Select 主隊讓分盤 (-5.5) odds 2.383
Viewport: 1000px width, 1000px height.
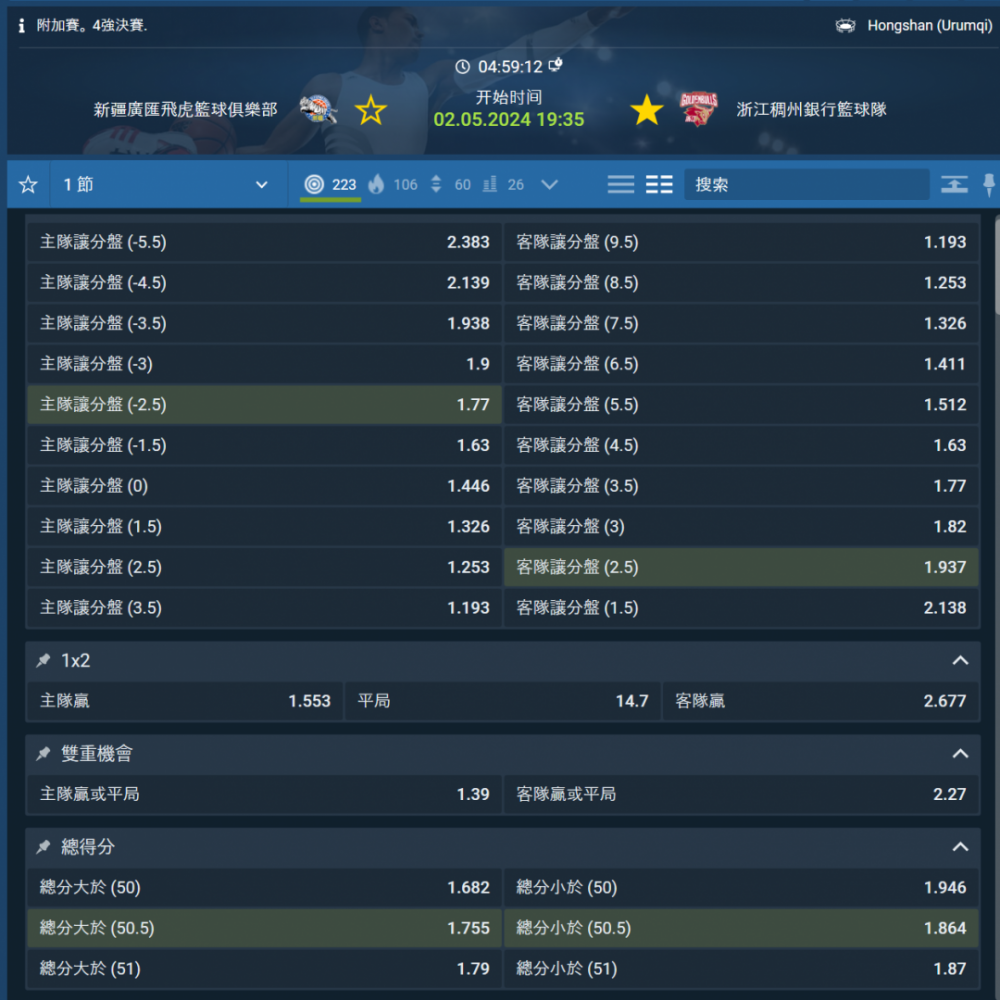coord(265,242)
